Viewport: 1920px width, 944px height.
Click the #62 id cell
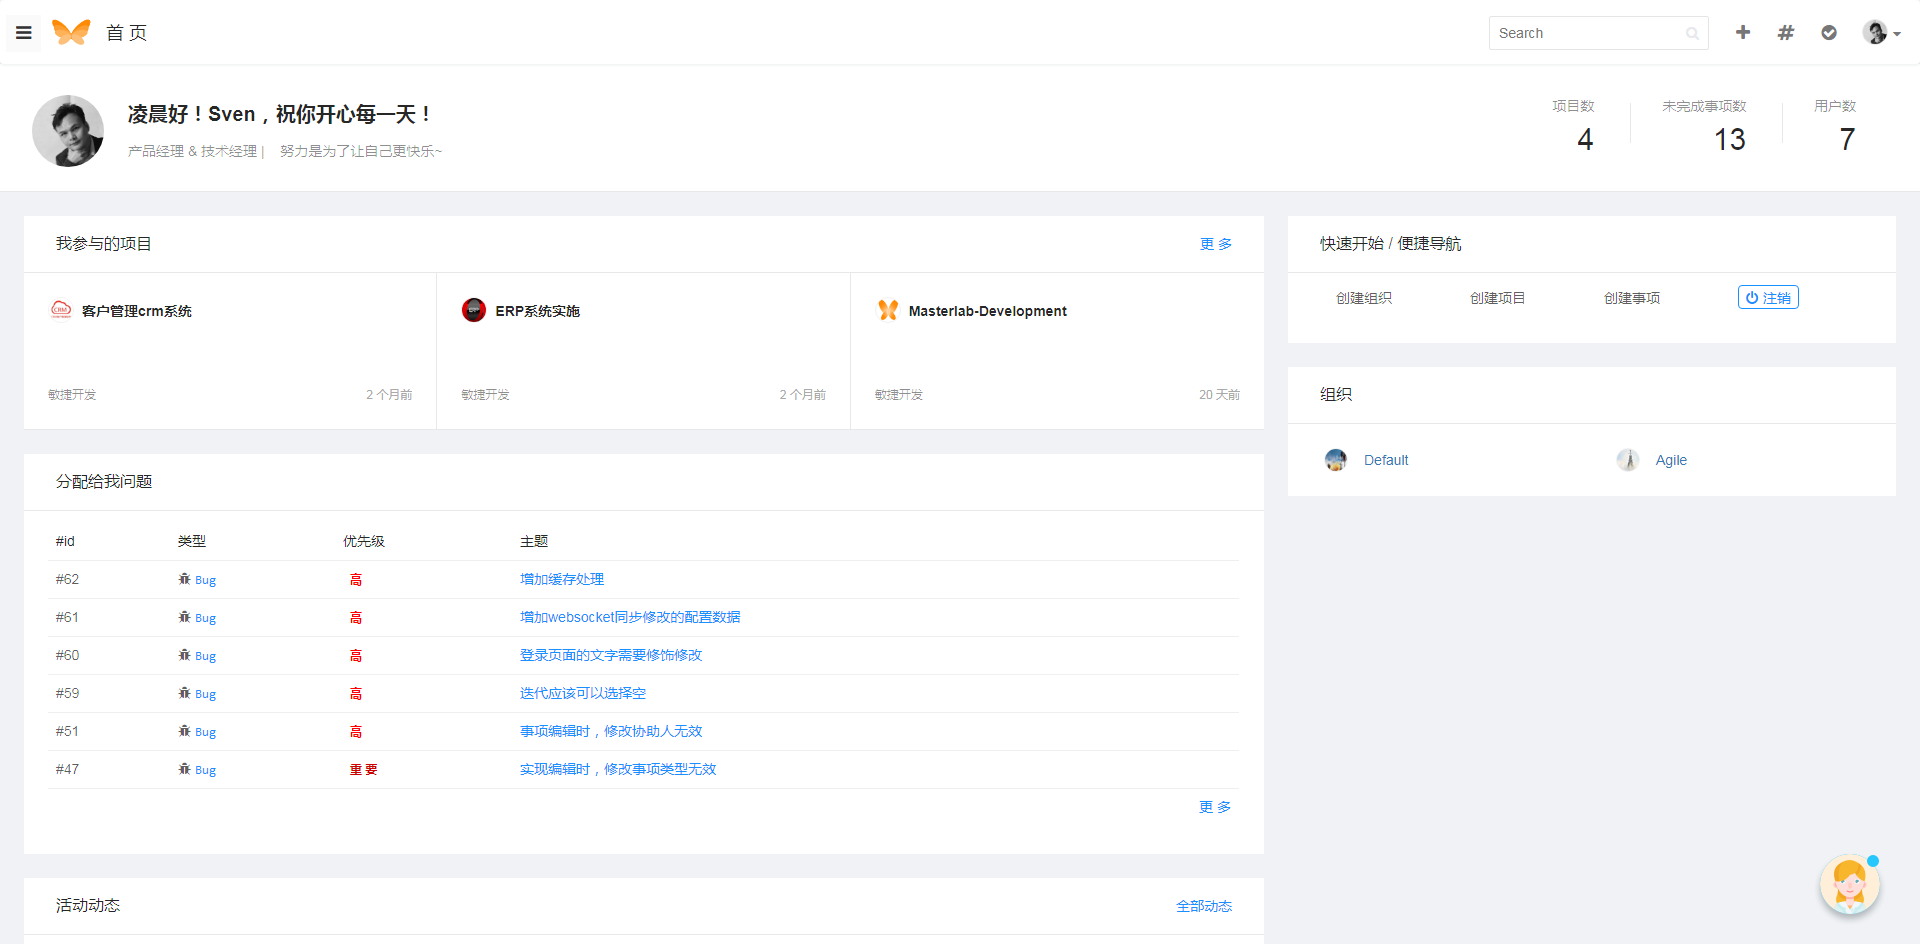tap(67, 579)
